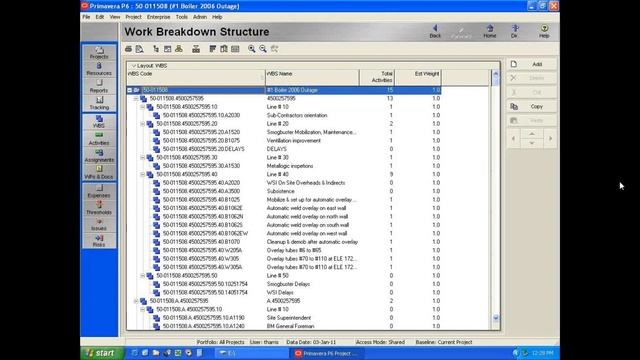The width and height of the screenshot is (640, 360).
Task: Open Print Preview from the toolbar
Action: point(140,49)
